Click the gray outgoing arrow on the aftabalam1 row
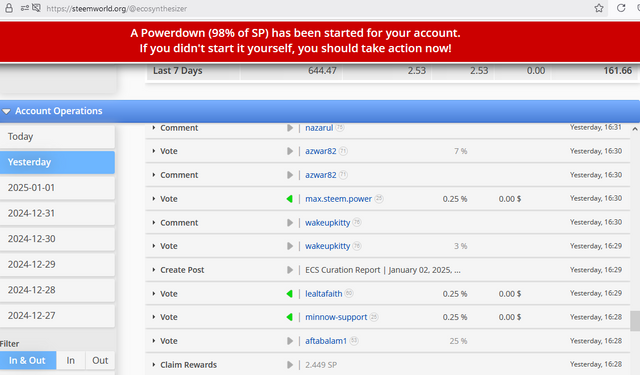 [290, 341]
